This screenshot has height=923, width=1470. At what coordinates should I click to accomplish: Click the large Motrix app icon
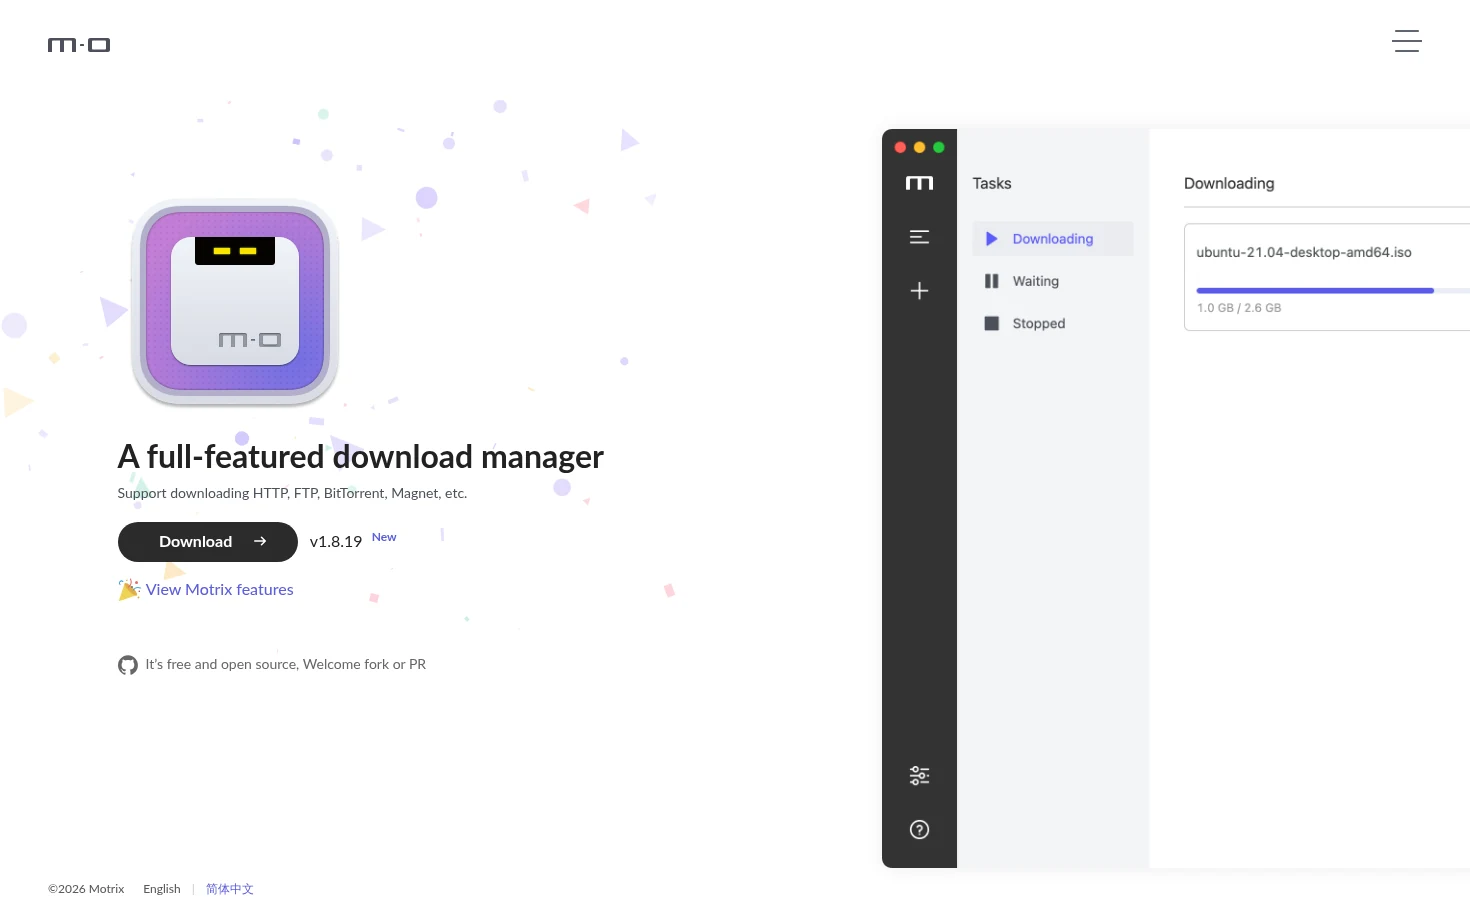(x=235, y=302)
